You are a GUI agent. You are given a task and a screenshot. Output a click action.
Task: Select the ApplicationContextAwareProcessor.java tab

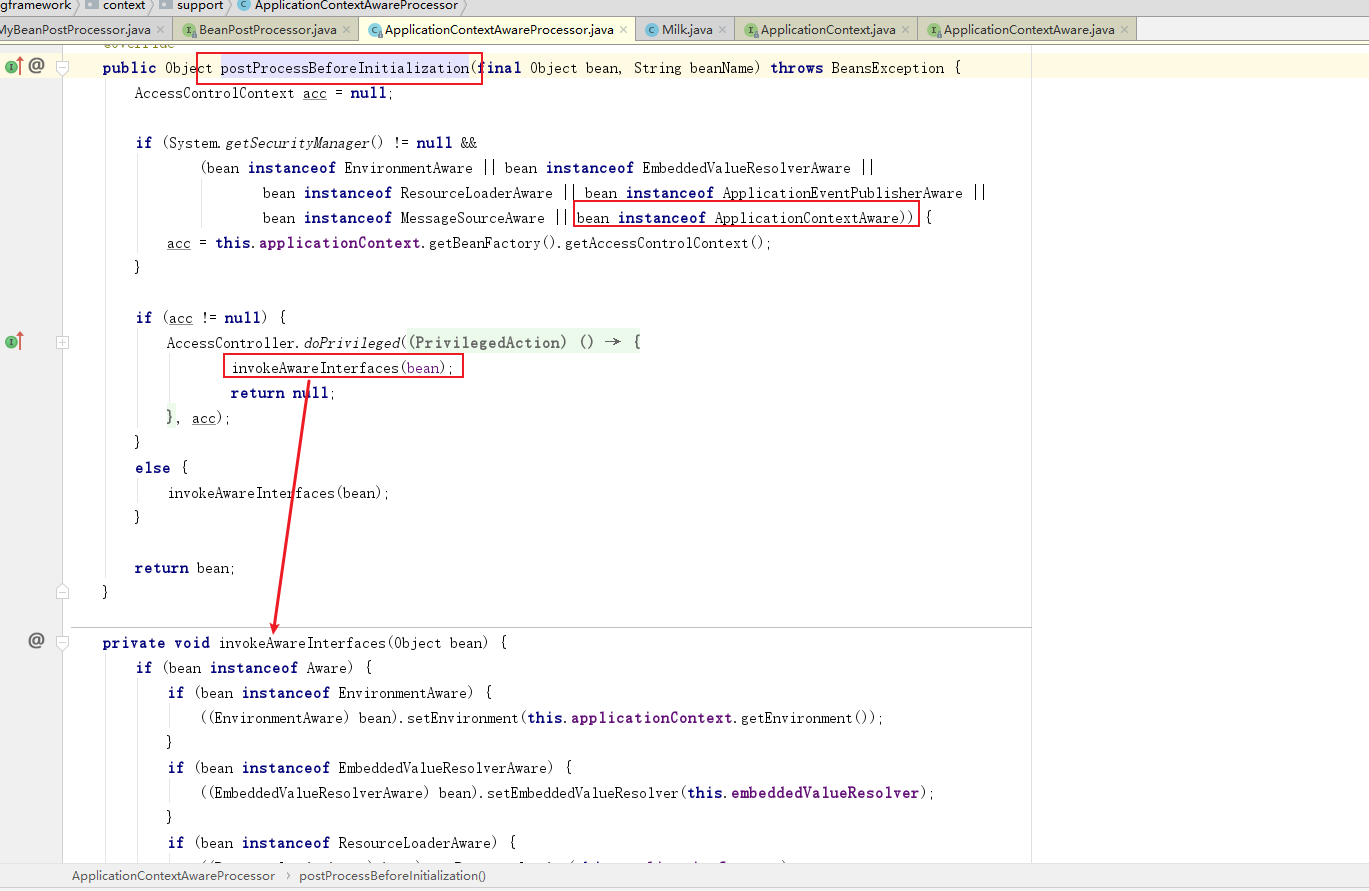[499, 30]
